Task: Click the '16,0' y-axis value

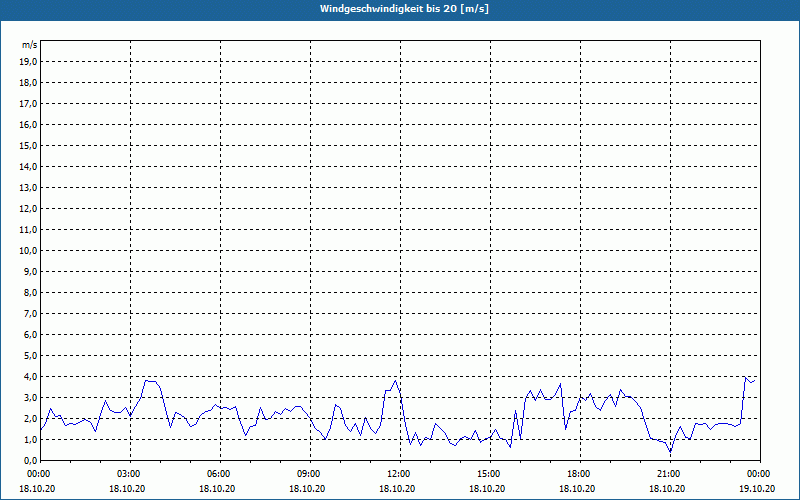Action: (29, 124)
